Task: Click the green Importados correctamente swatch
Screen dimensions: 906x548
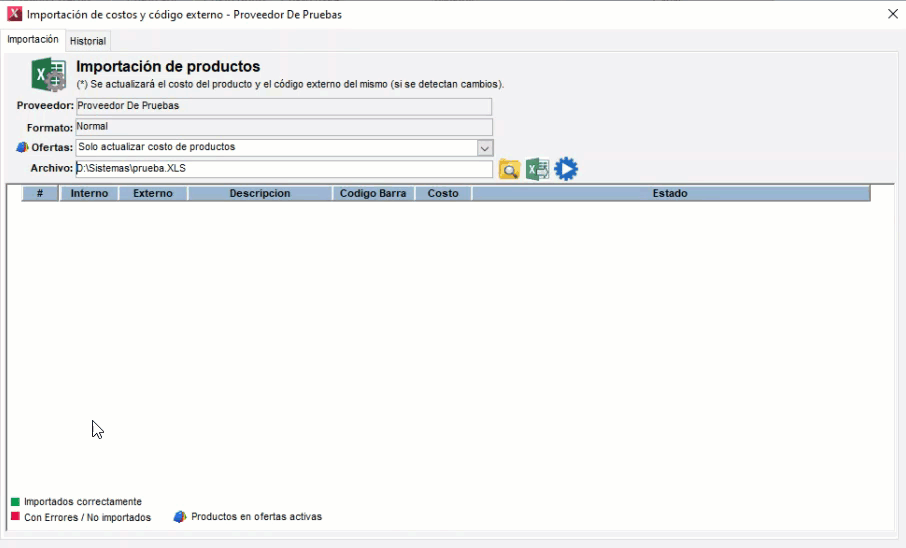Action: [15, 502]
